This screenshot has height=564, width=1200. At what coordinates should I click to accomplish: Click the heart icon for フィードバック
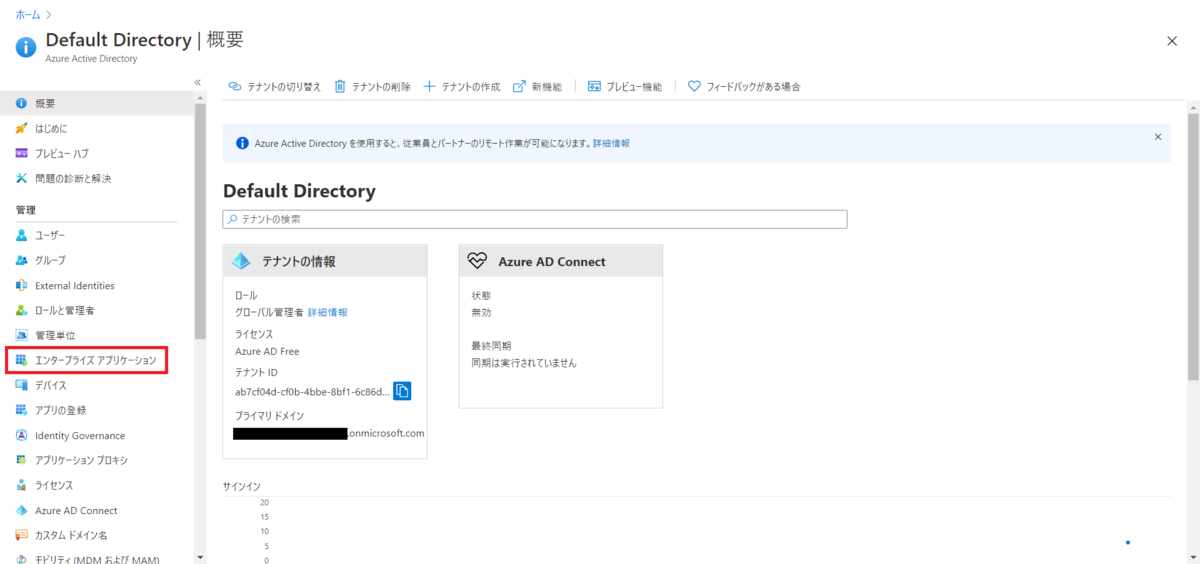pos(694,87)
